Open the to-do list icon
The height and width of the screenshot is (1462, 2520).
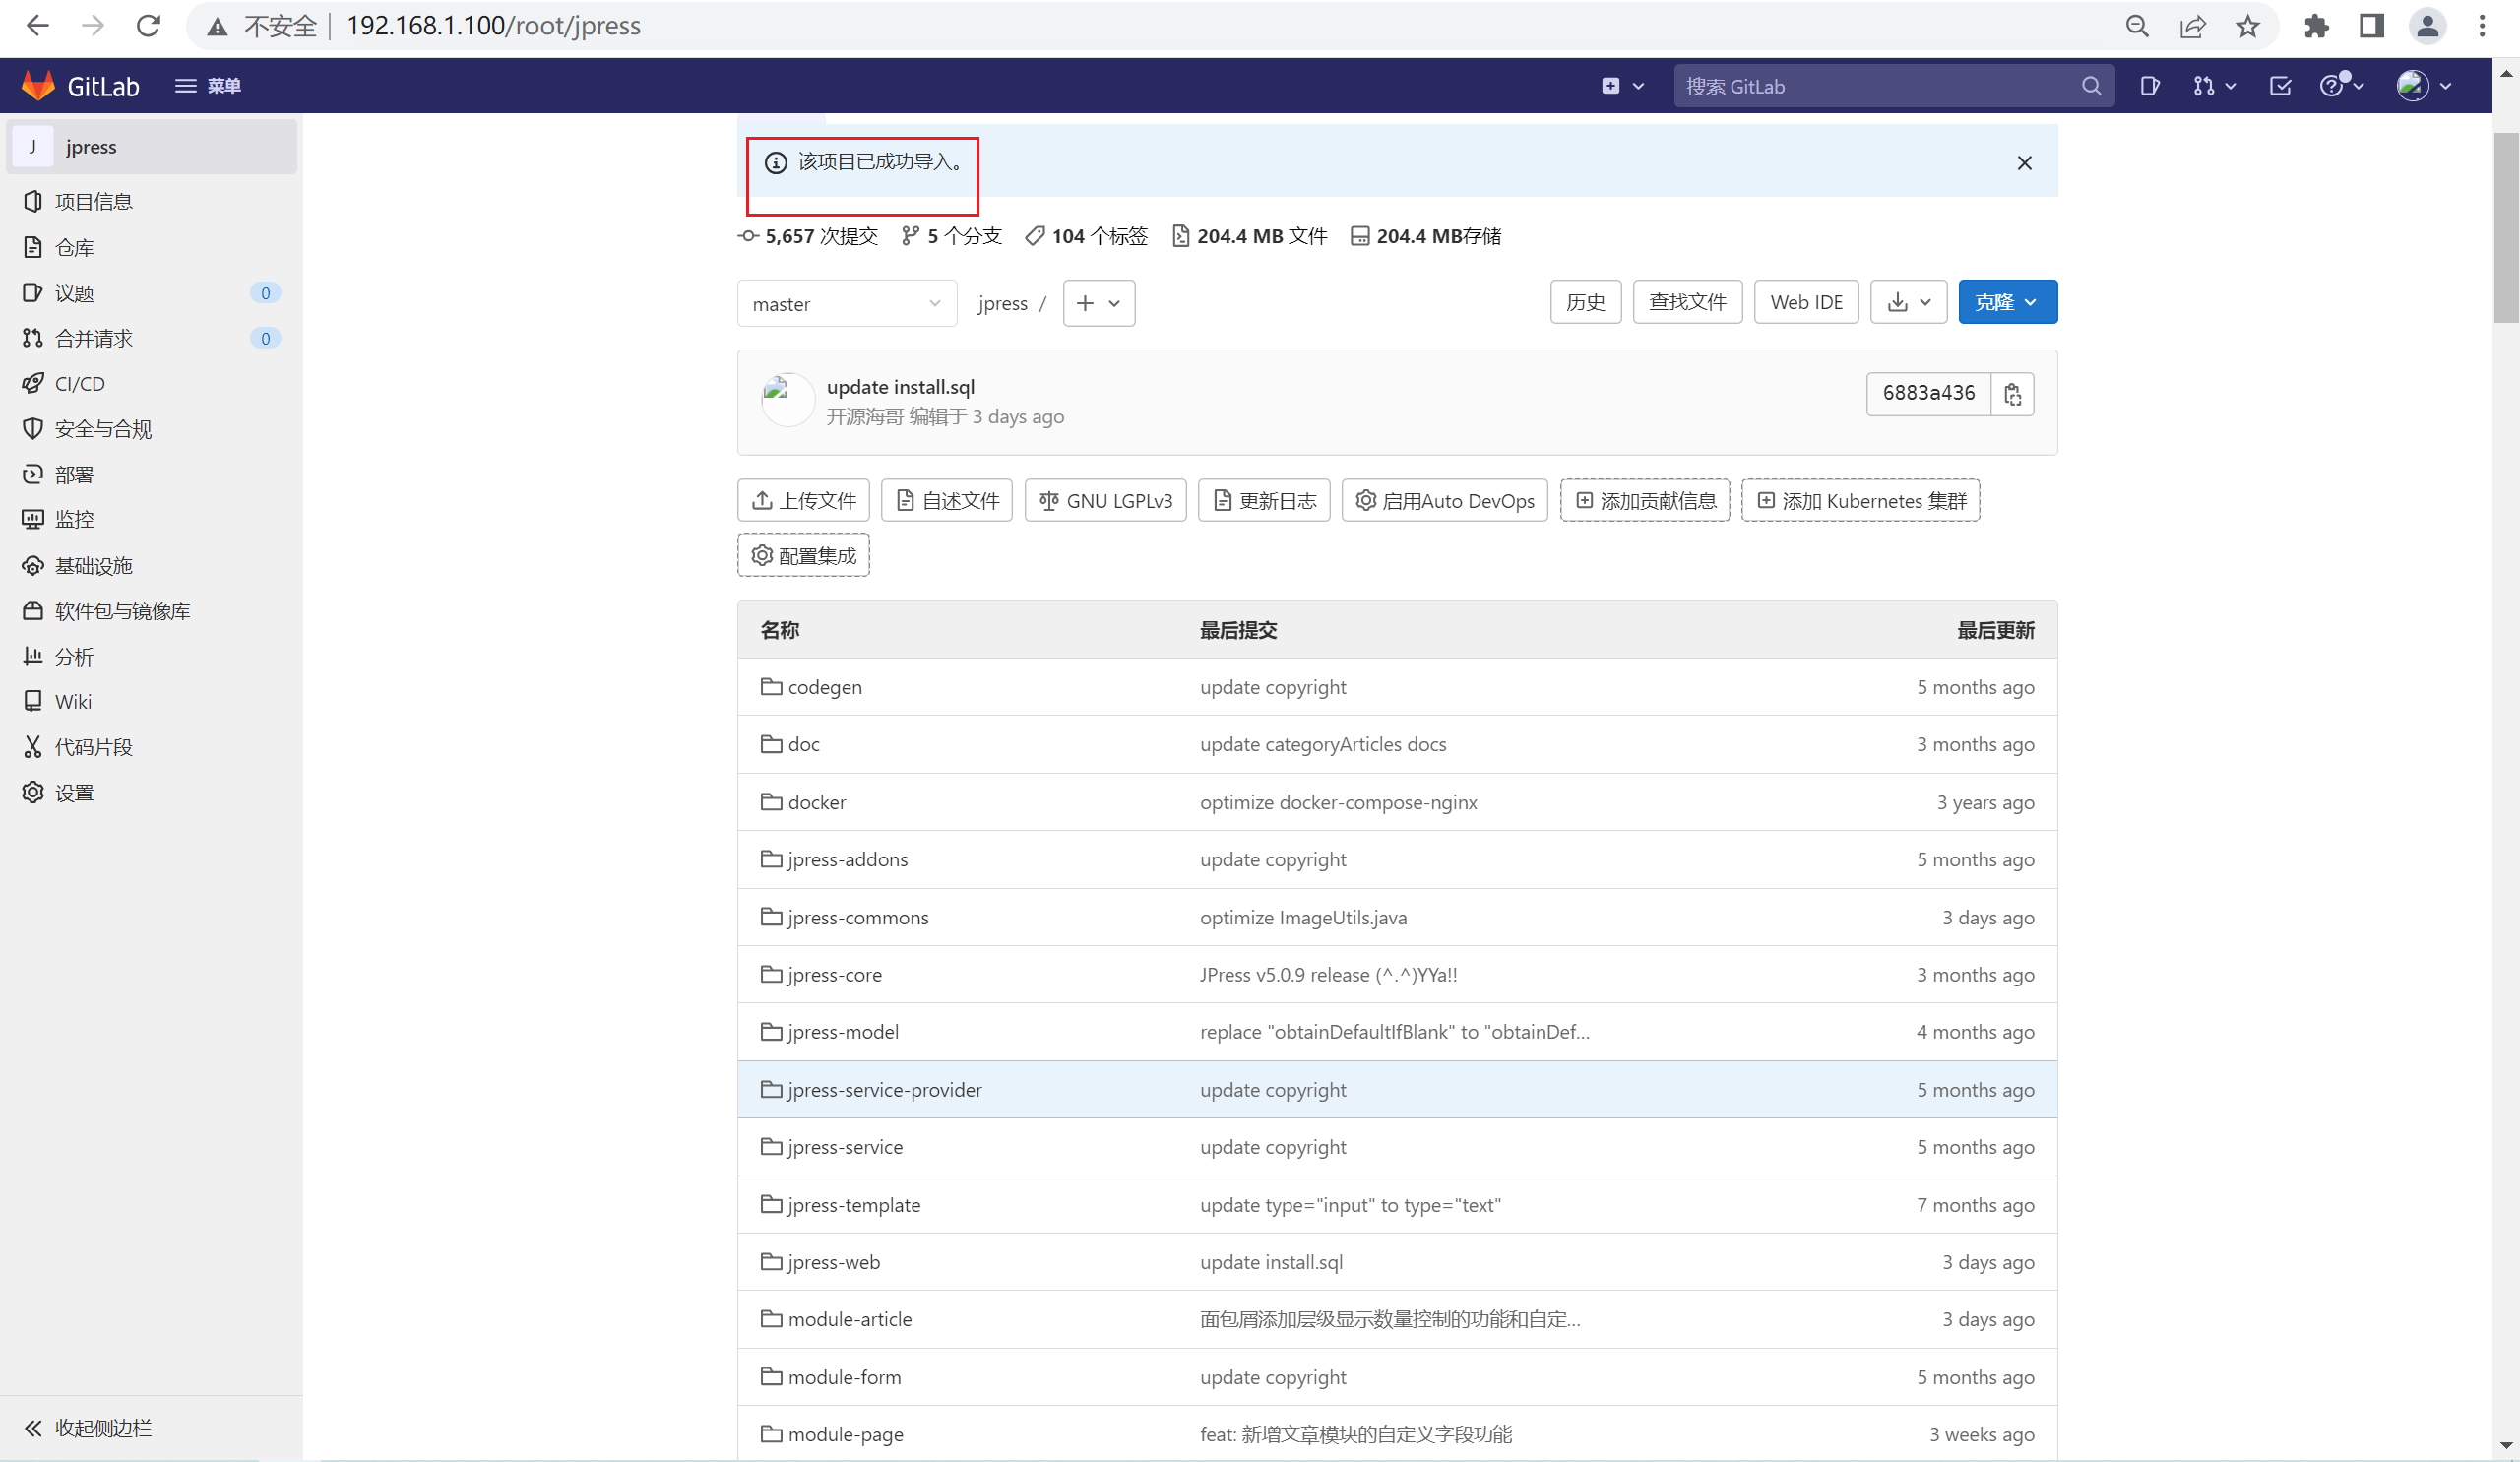coord(2280,86)
